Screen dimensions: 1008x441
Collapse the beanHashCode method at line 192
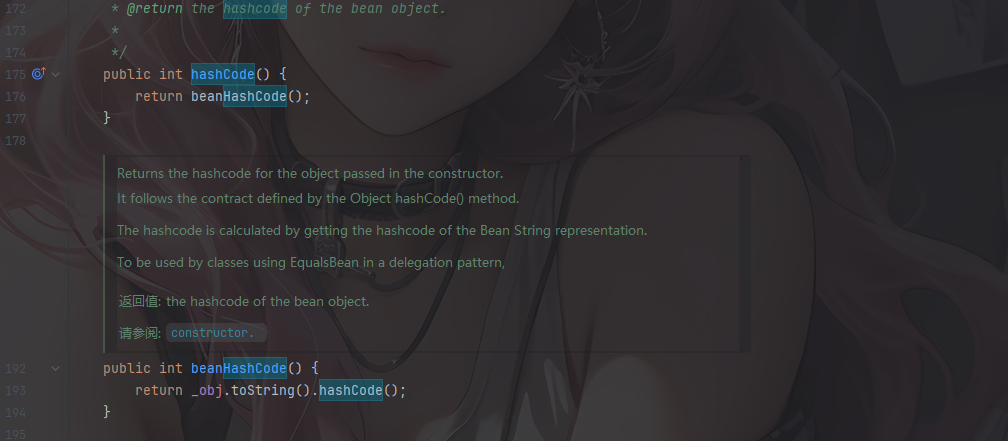click(56, 368)
